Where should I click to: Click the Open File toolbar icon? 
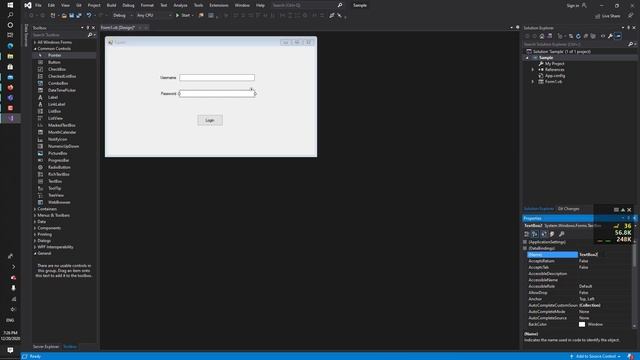point(64,16)
